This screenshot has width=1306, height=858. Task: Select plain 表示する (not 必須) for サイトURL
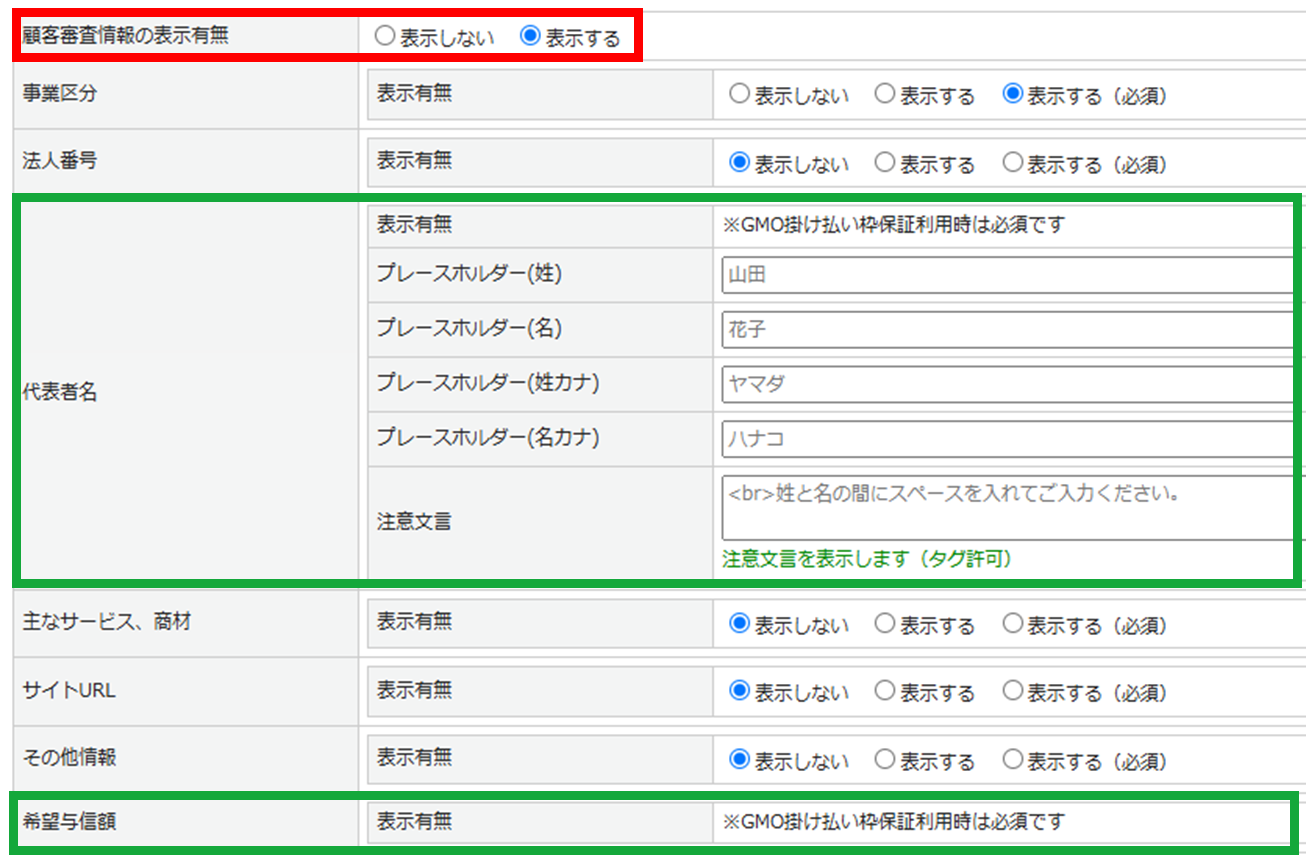(885, 691)
